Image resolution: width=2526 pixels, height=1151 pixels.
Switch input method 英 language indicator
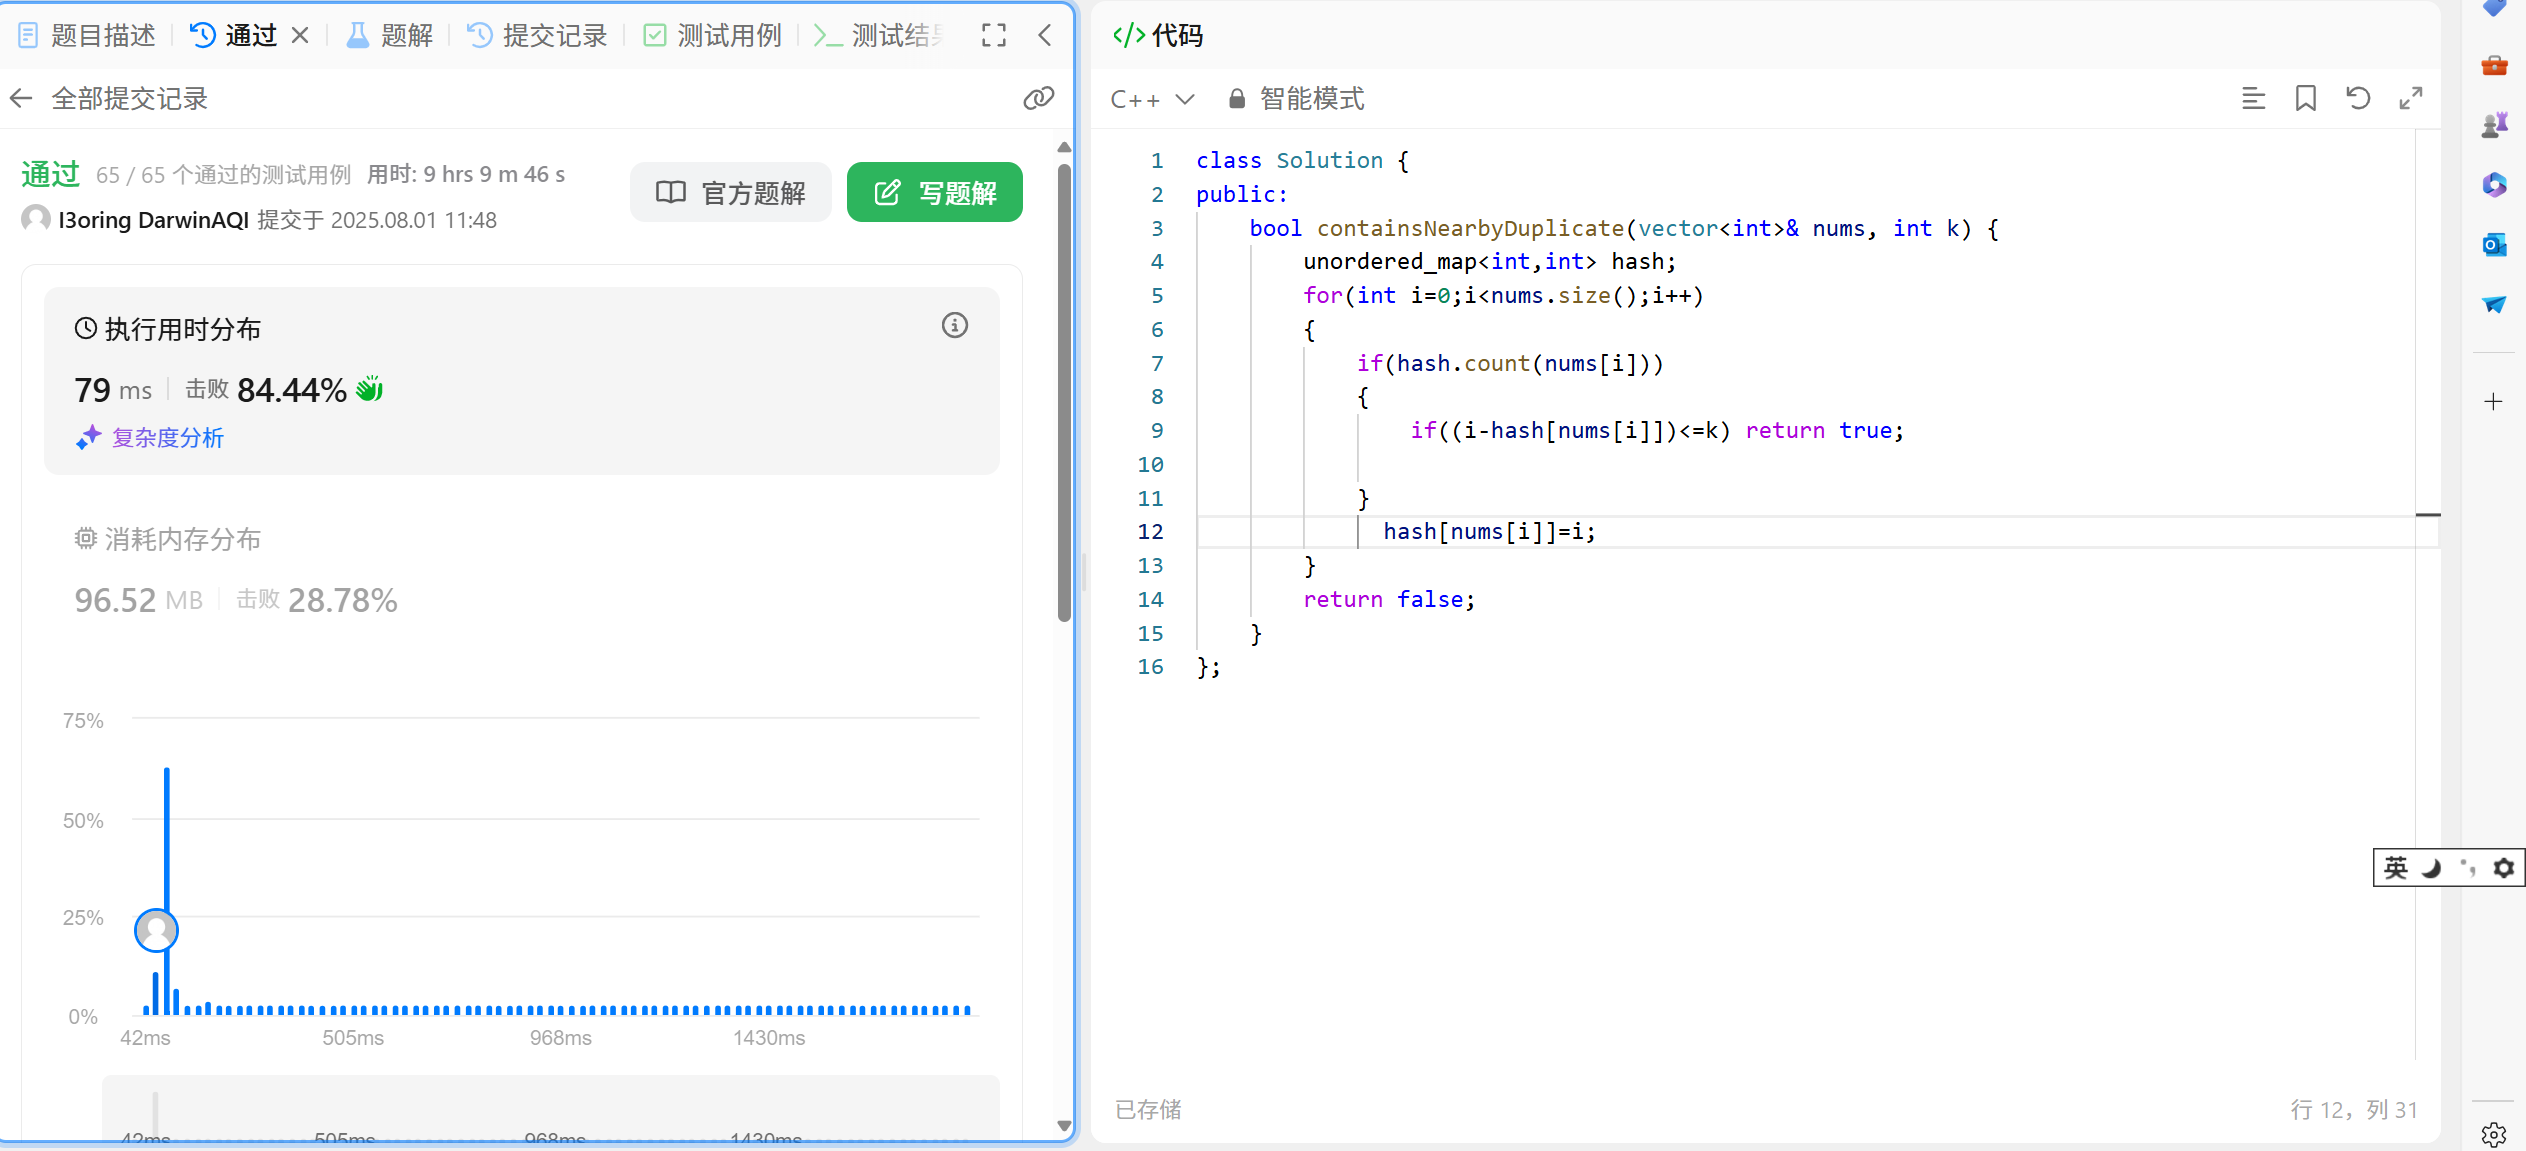pyautogui.click(x=2396, y=868)
